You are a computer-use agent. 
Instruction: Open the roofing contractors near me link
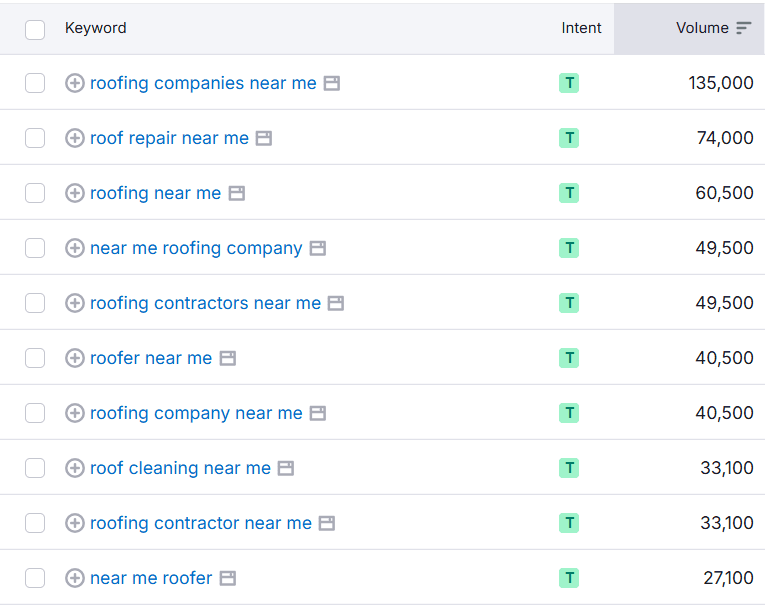click(205, 304)
